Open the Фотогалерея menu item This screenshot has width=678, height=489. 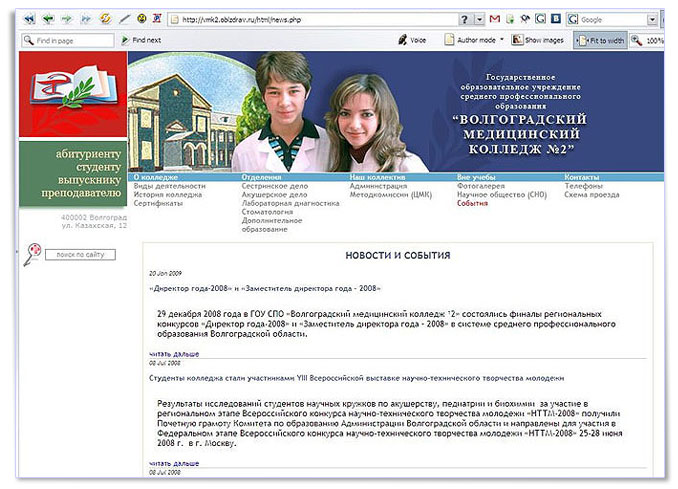click(480, 186)
